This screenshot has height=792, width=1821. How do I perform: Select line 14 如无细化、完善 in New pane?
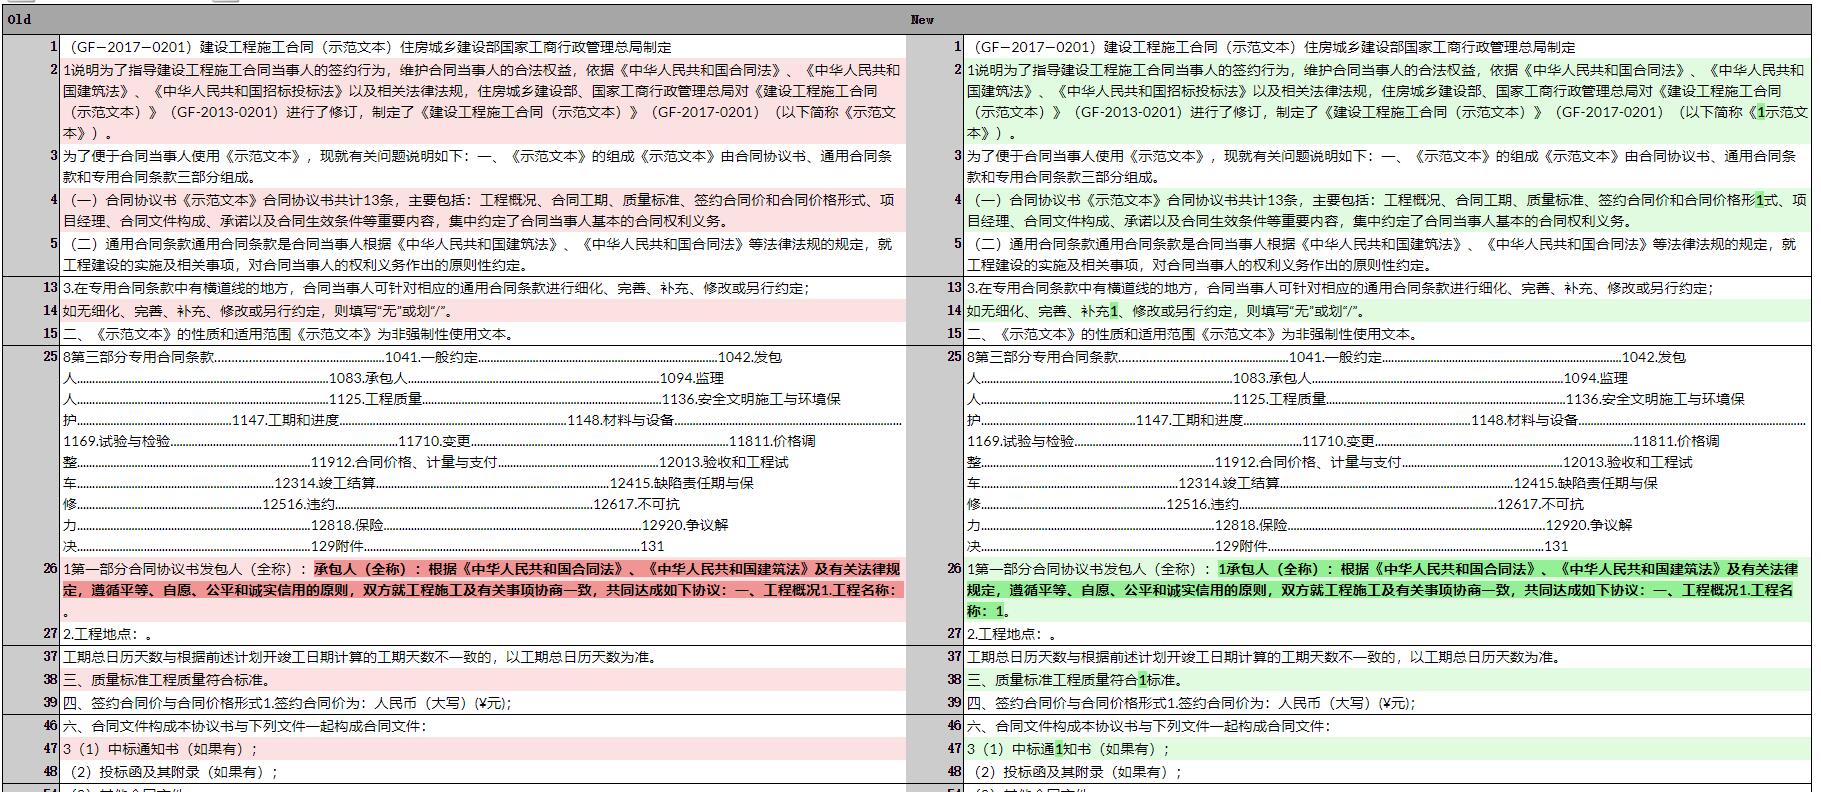pyautogui.click(x=1388, y=311)
